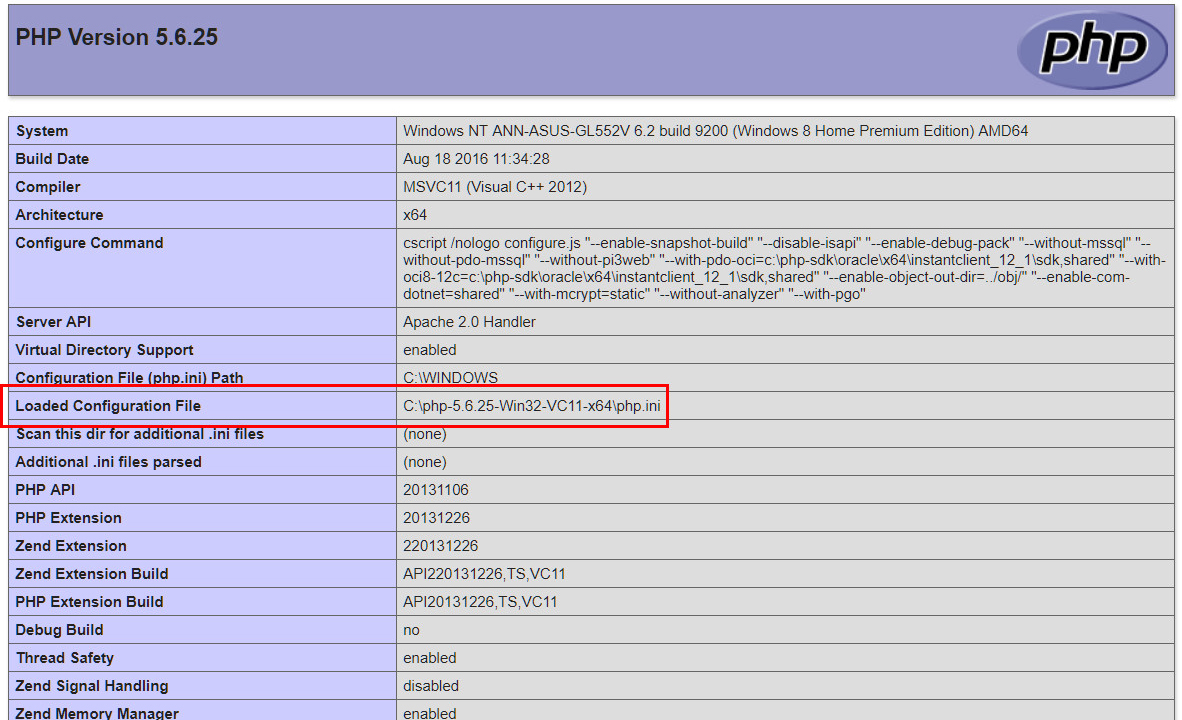Select the API220131226,TS,VC11 value
This screenshot has height=720, width=1182.
(x=485, y=573)
